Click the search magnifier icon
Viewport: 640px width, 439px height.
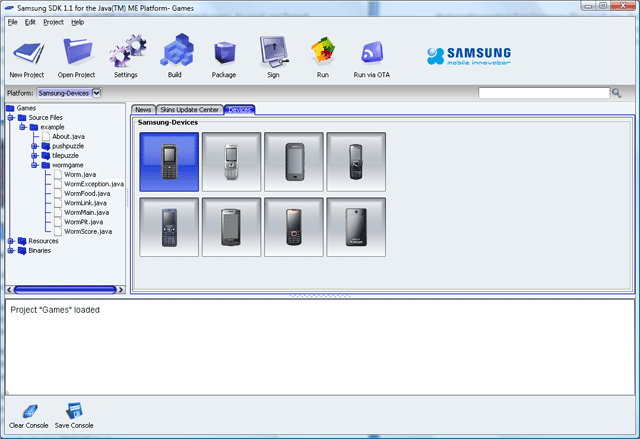(617, 93)
